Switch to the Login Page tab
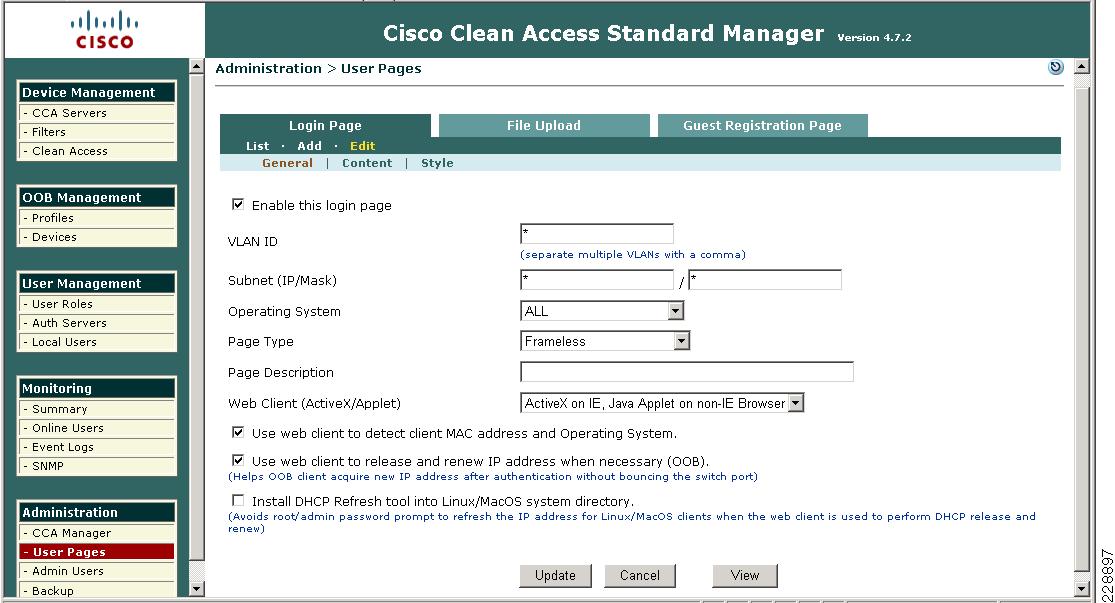The image size is (1115, 603). coord(325,125)
